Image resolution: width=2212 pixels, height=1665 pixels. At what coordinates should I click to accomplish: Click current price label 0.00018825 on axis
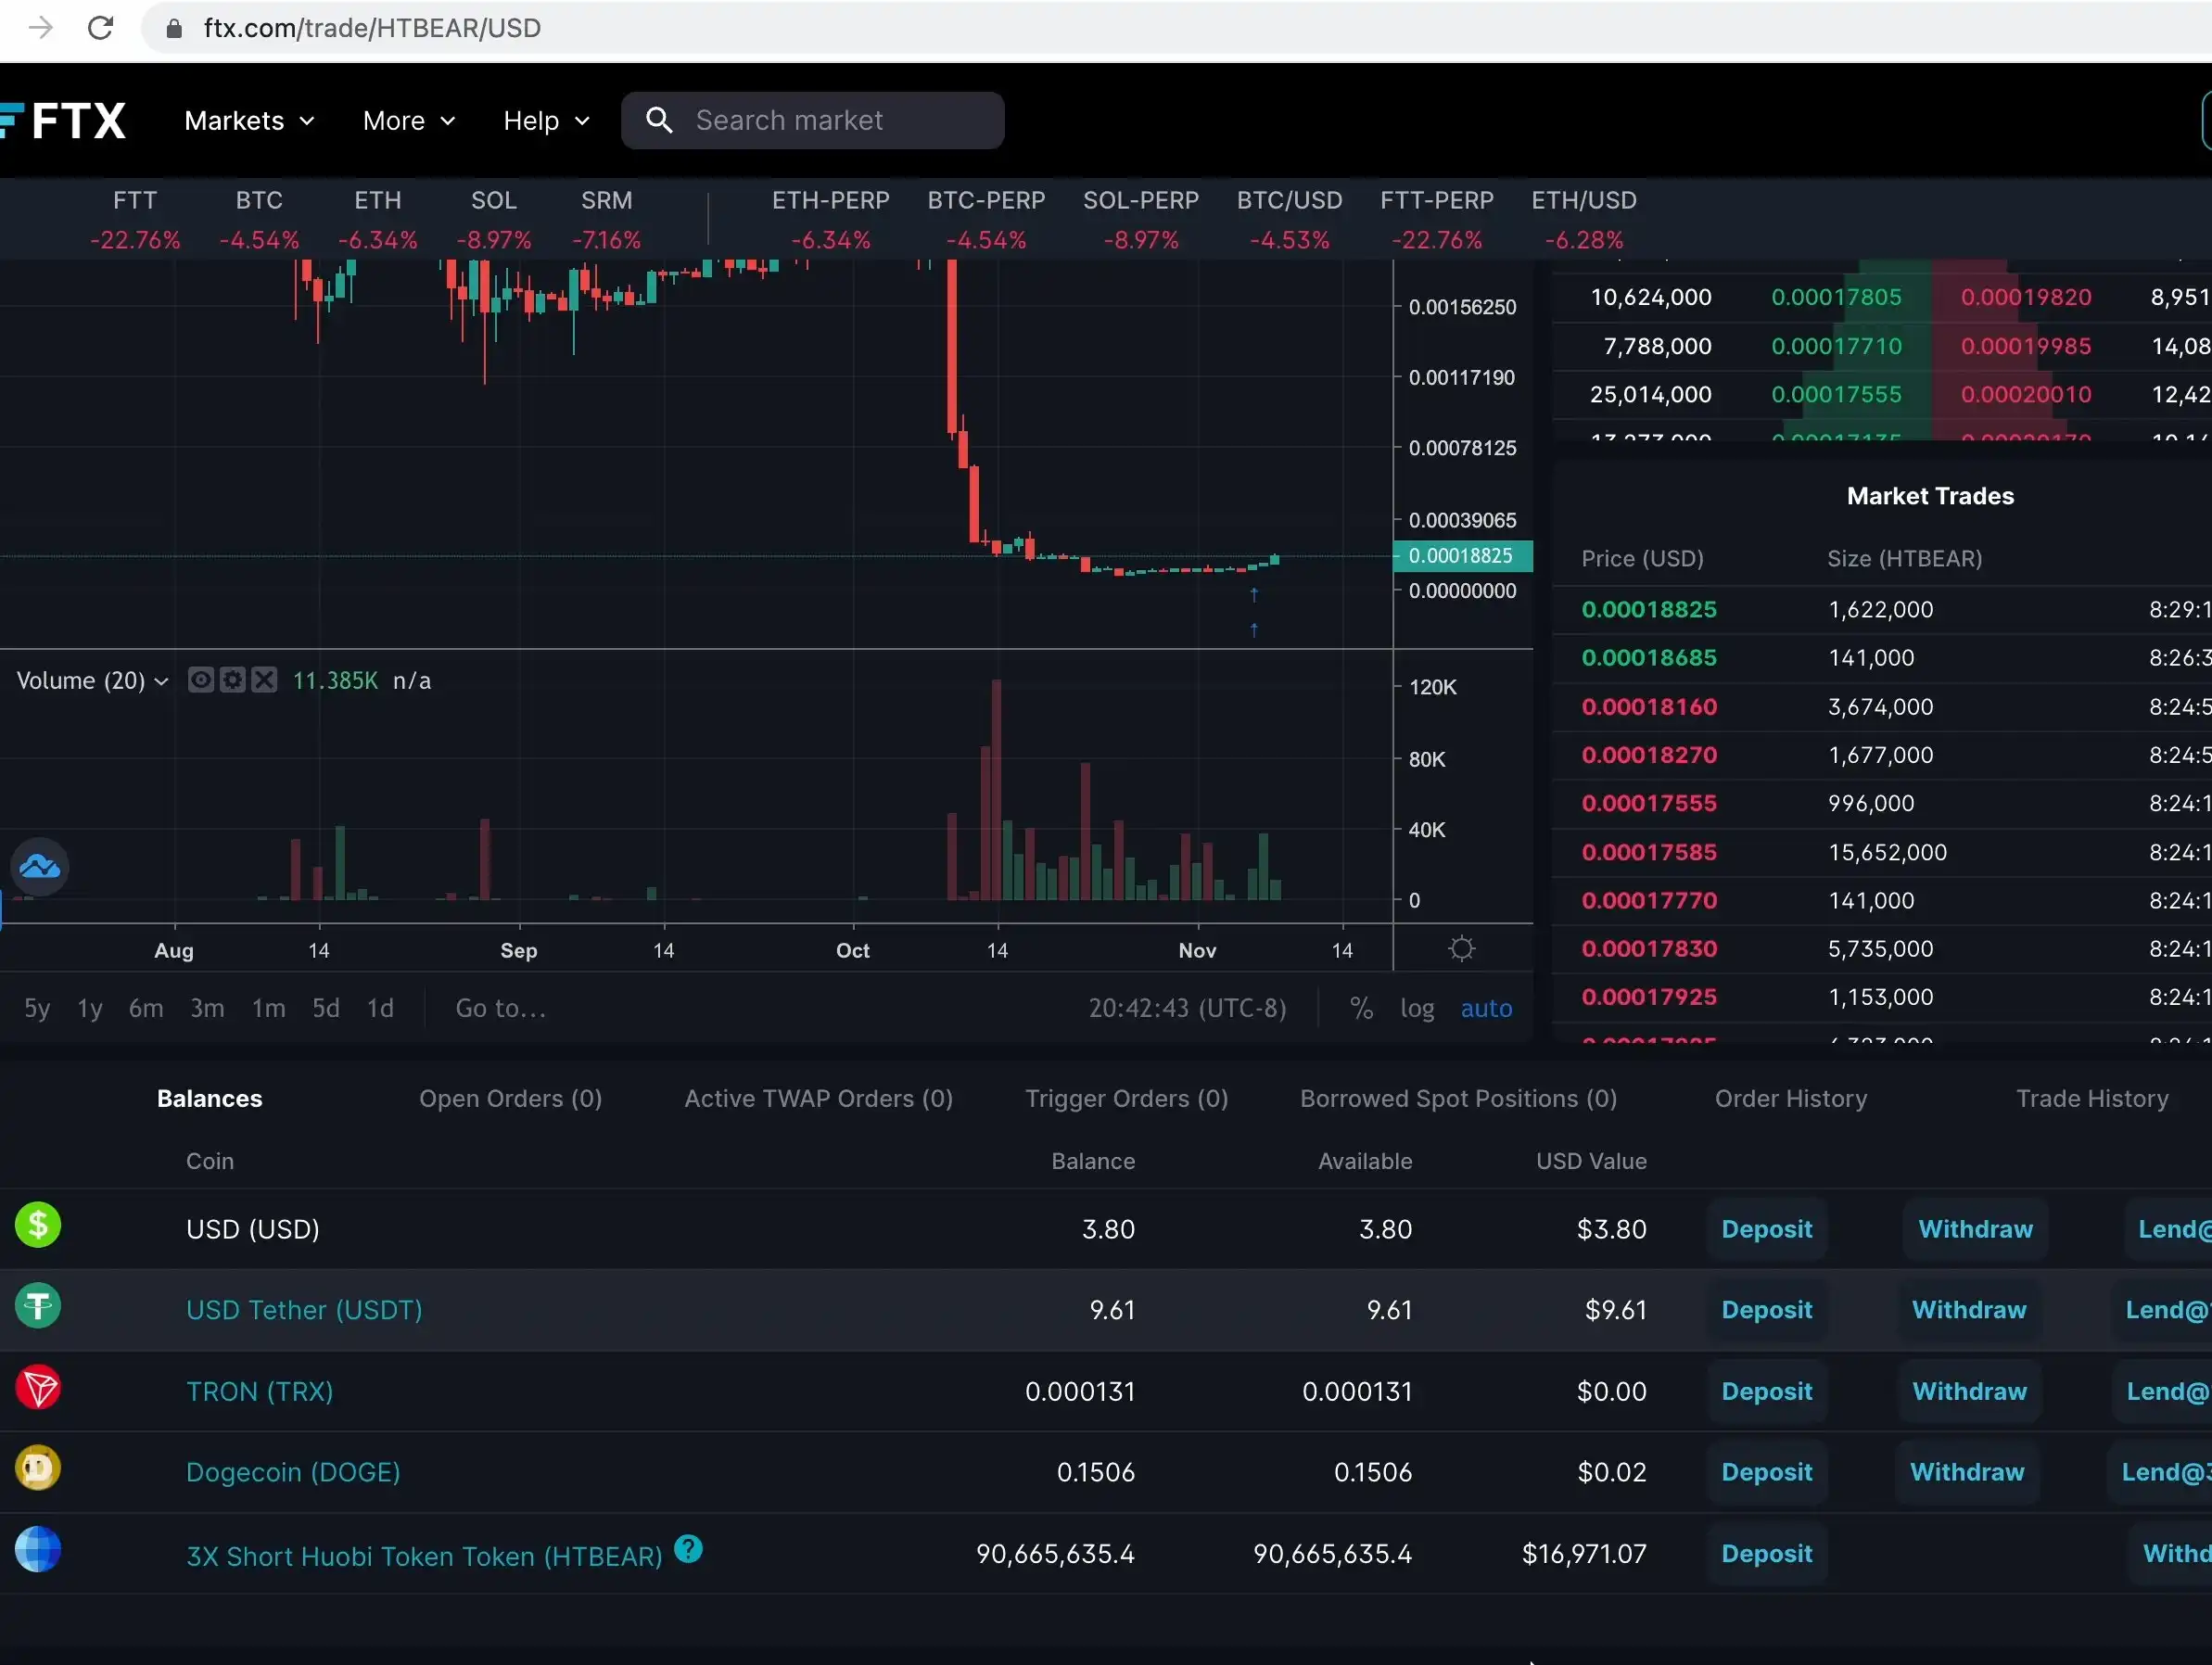tap(1462, 556)
